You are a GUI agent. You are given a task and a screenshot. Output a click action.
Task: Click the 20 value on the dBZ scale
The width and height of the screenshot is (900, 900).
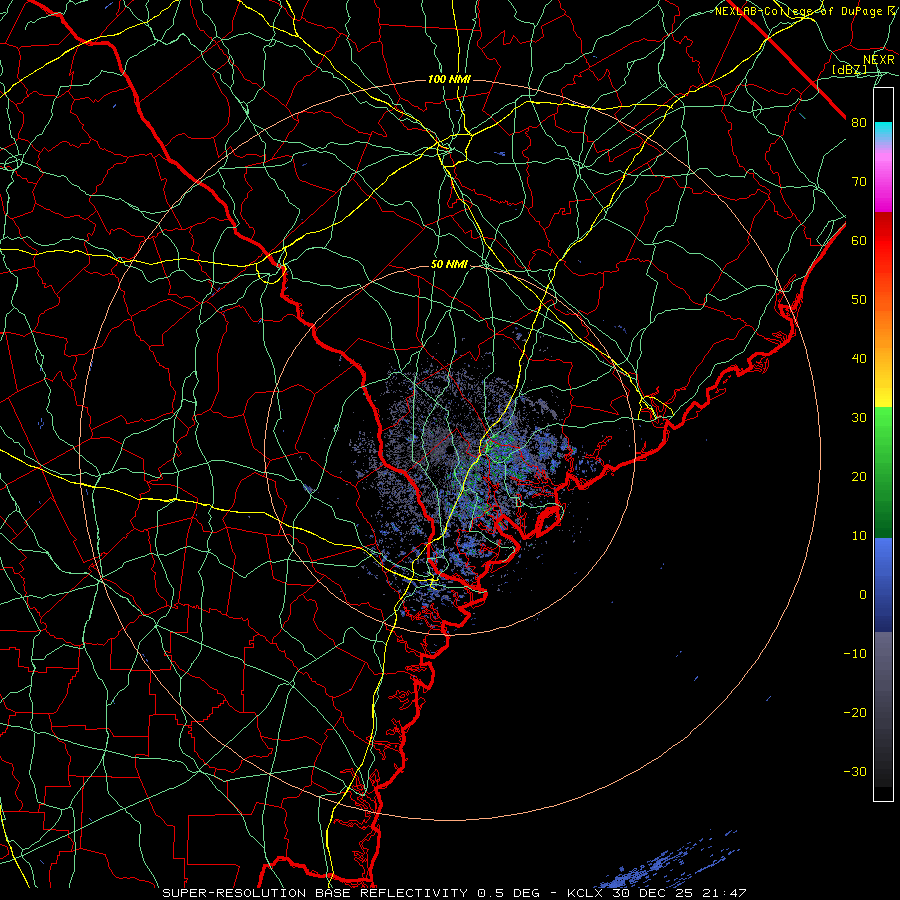[x=859, y=477]
